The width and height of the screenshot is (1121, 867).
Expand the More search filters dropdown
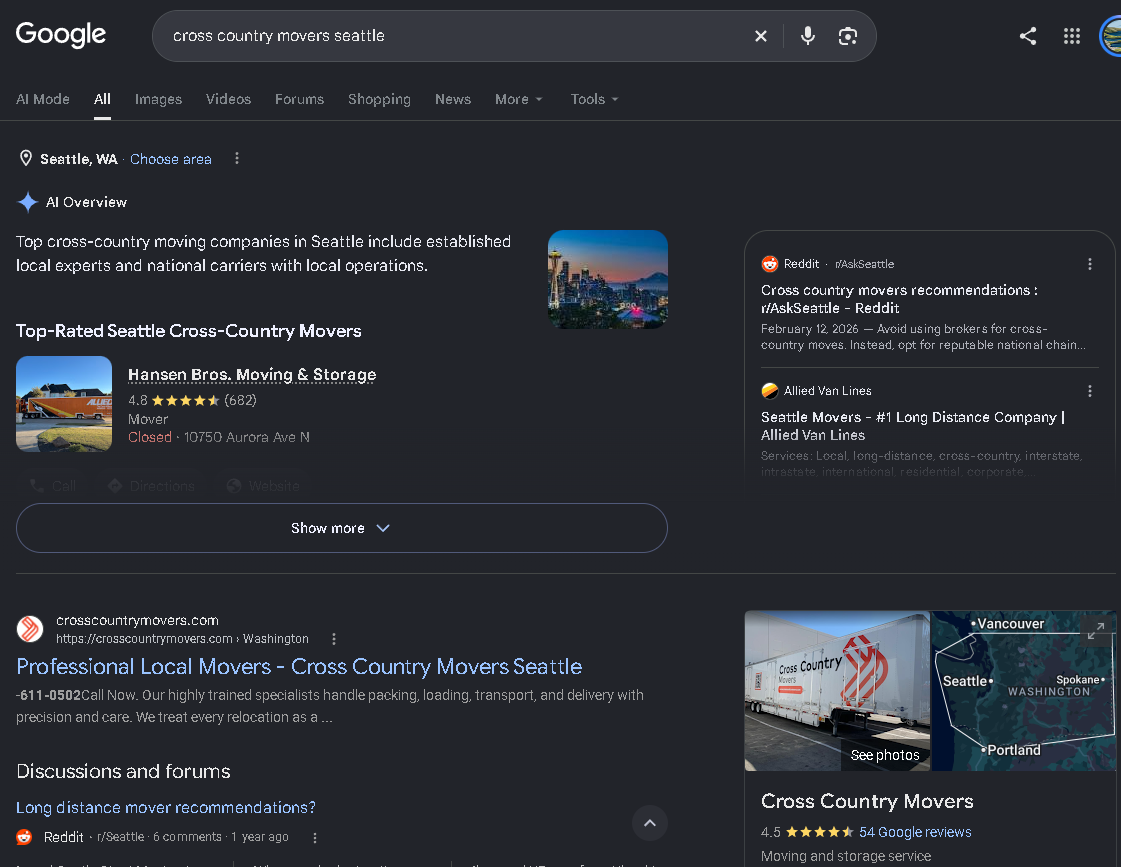519,99
